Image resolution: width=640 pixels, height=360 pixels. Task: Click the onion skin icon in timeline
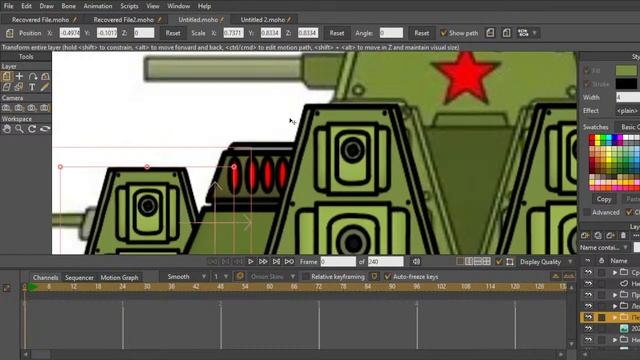coord(240,276)
